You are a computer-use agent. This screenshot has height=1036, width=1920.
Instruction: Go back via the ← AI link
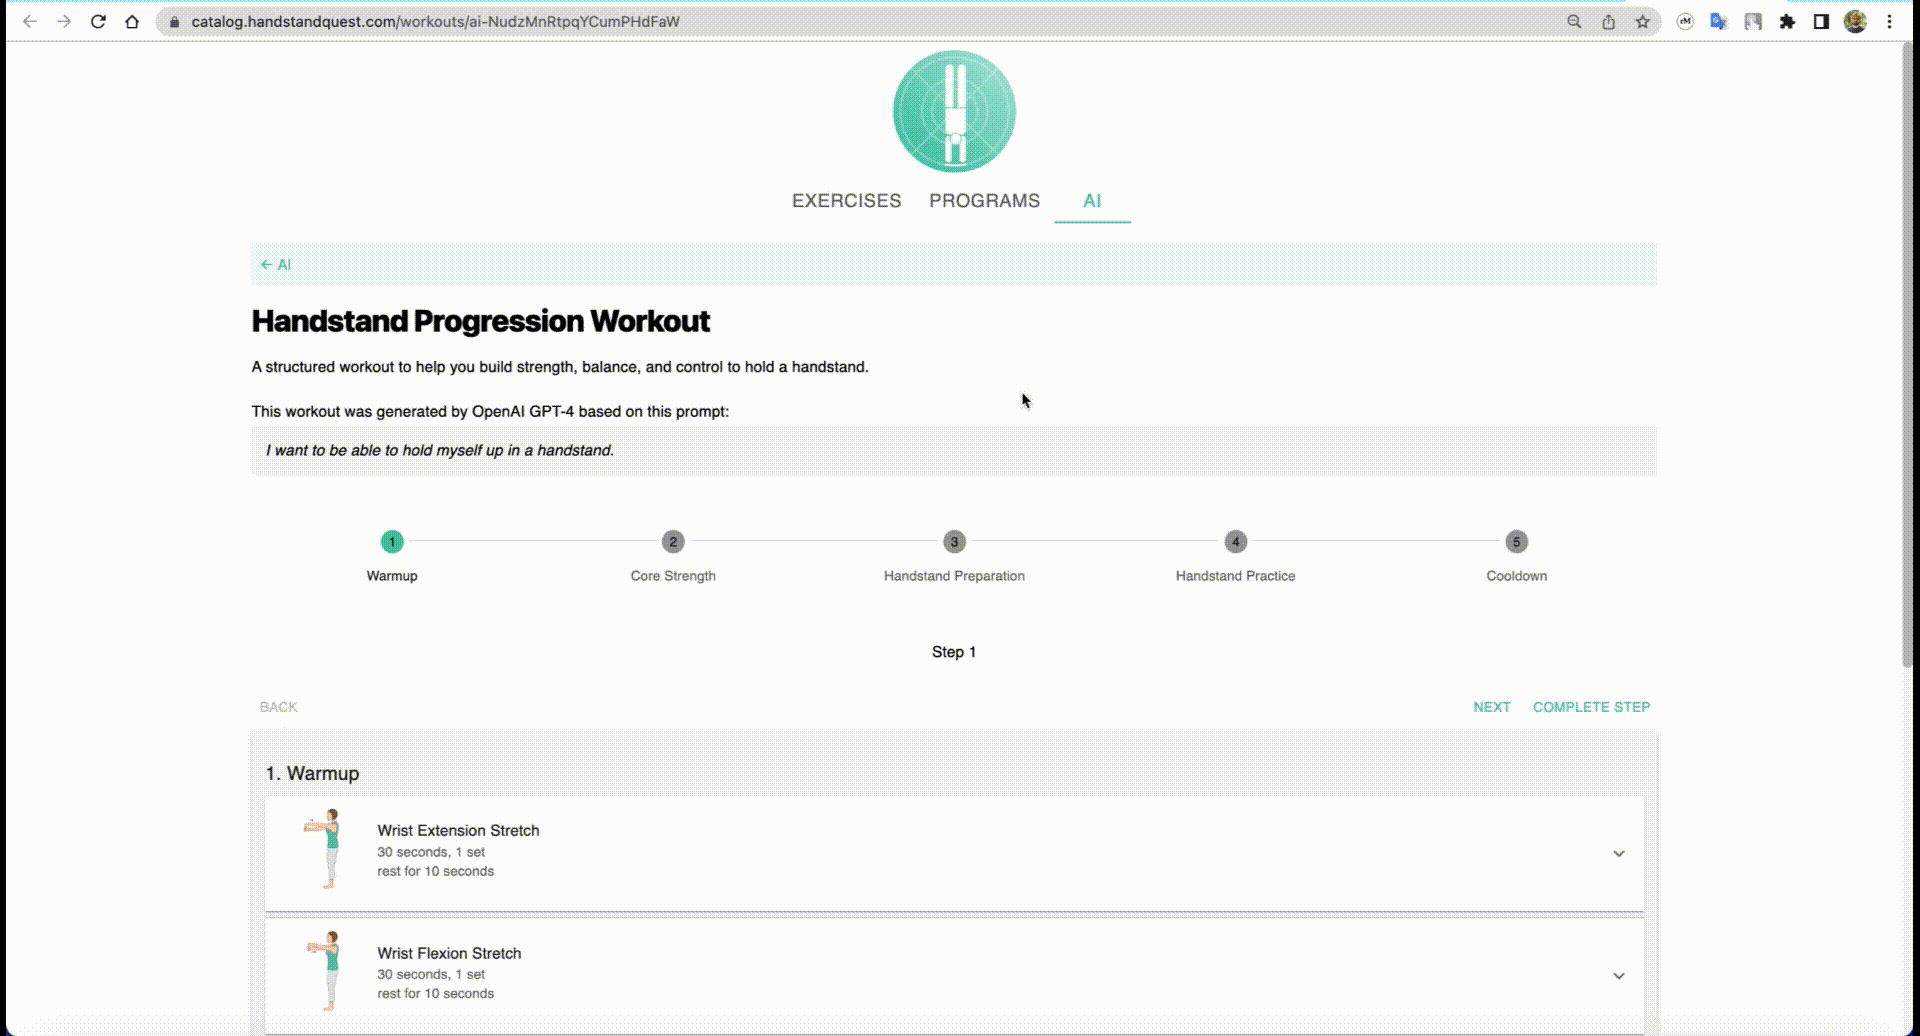[x=275, y=265]
